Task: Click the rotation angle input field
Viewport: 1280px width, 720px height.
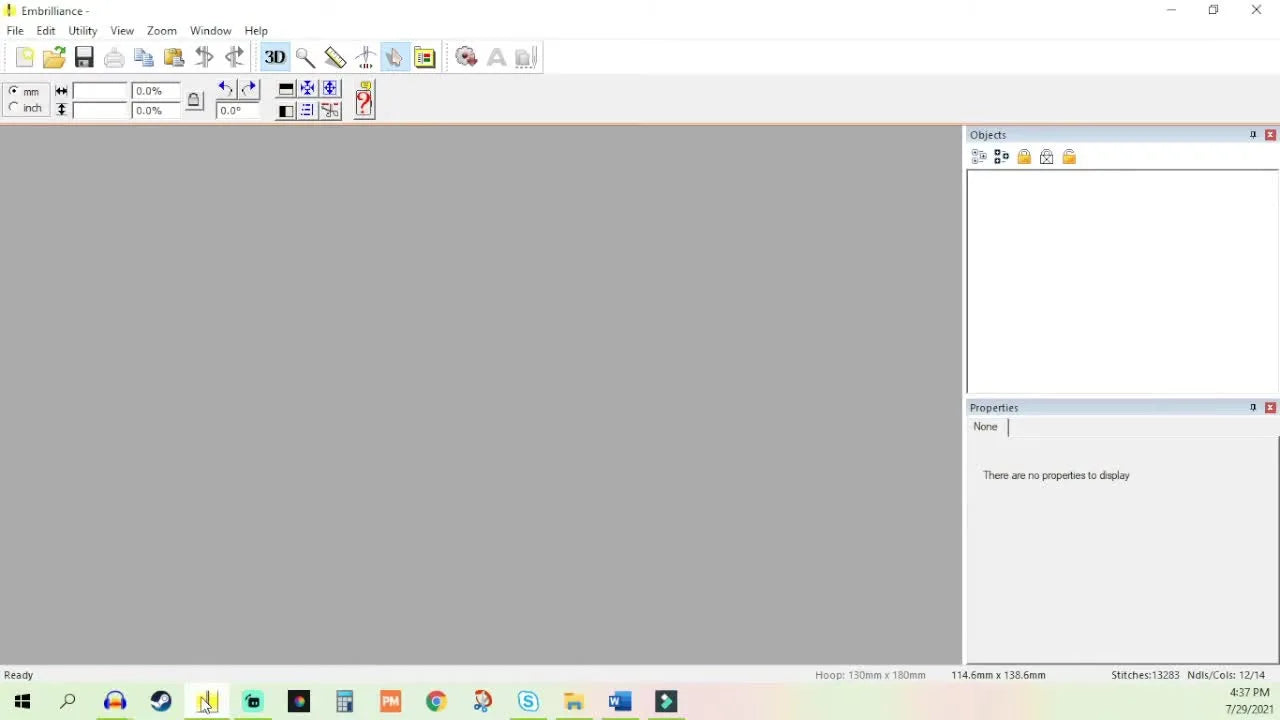Action: coord(236,110)
